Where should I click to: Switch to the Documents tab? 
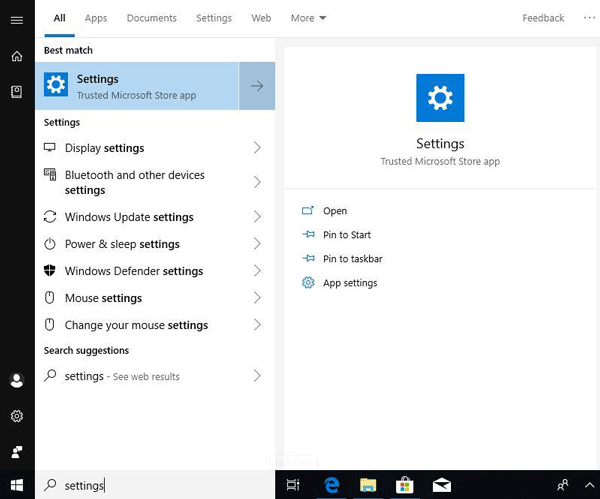click(x=152, y=18)
